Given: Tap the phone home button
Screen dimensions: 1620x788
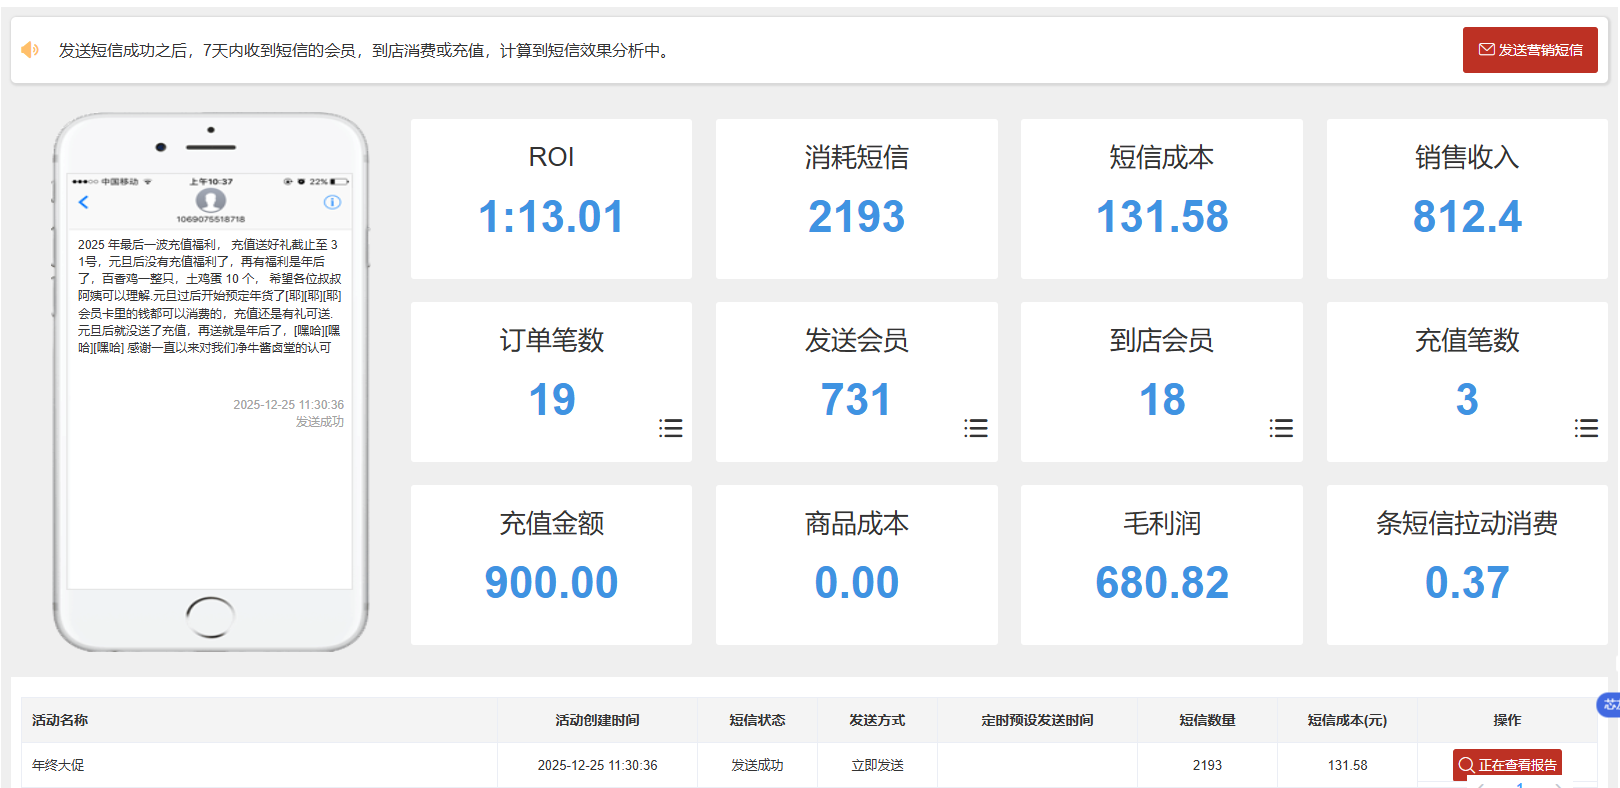Looking at the screenshot, I should pos(211,615).
